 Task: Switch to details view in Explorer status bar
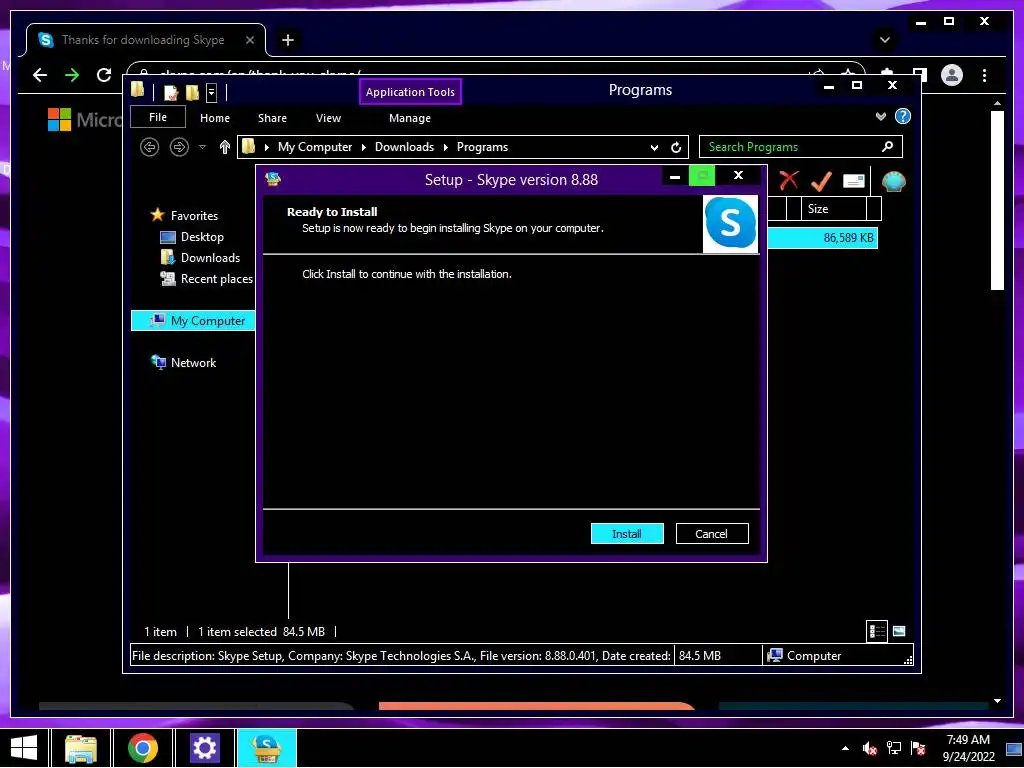click(x=876, y=631)
